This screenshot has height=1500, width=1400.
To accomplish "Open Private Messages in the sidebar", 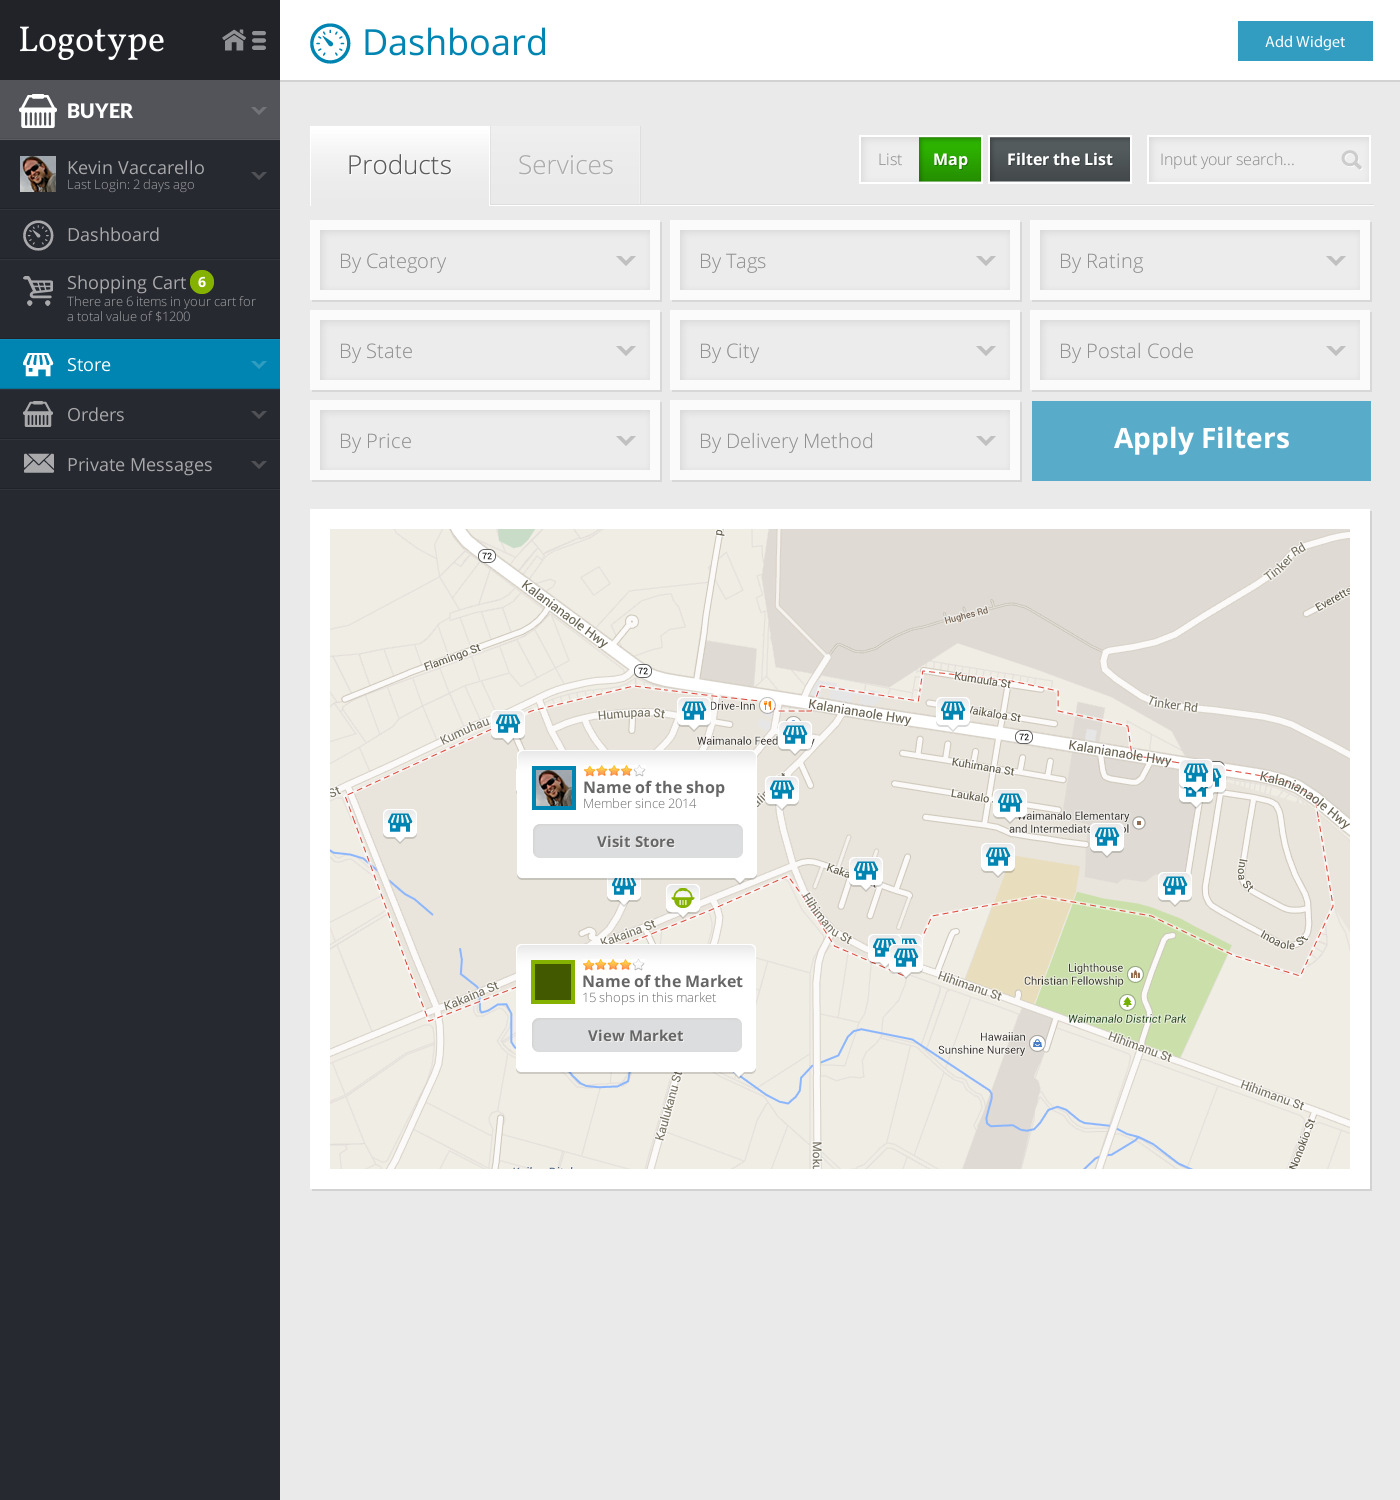I will click(x=140, y=464).
